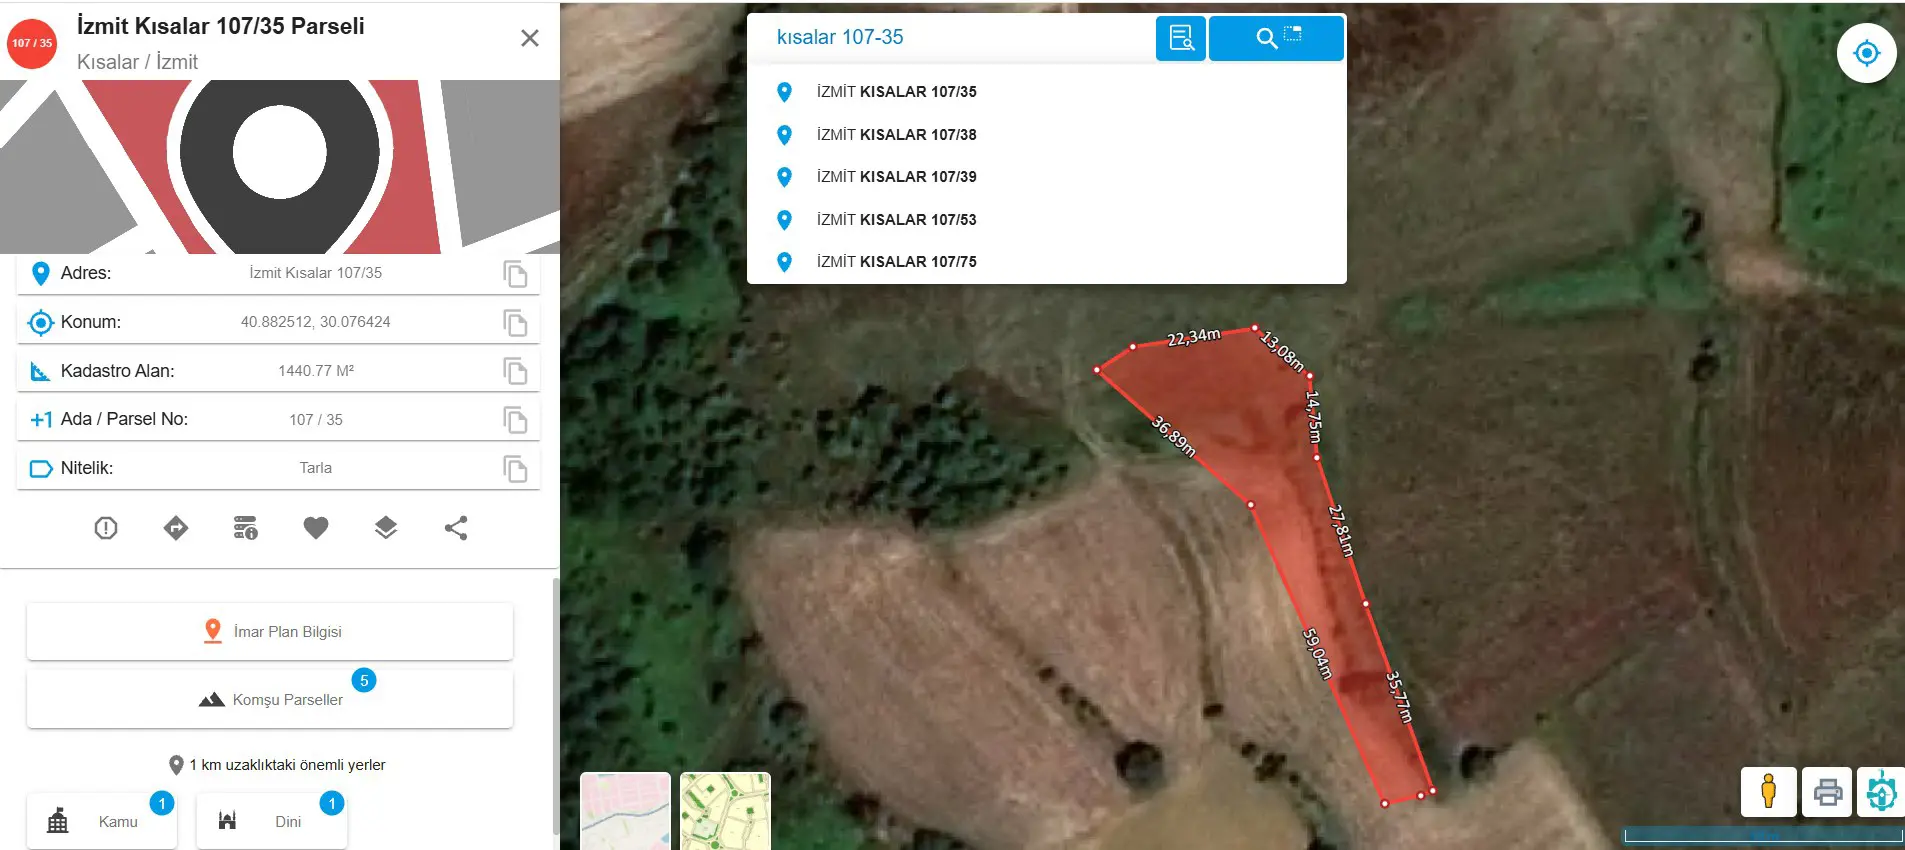The image size is (1905, 850).
Task: Click the left panel vertical scrollbar
Action: 556,705
